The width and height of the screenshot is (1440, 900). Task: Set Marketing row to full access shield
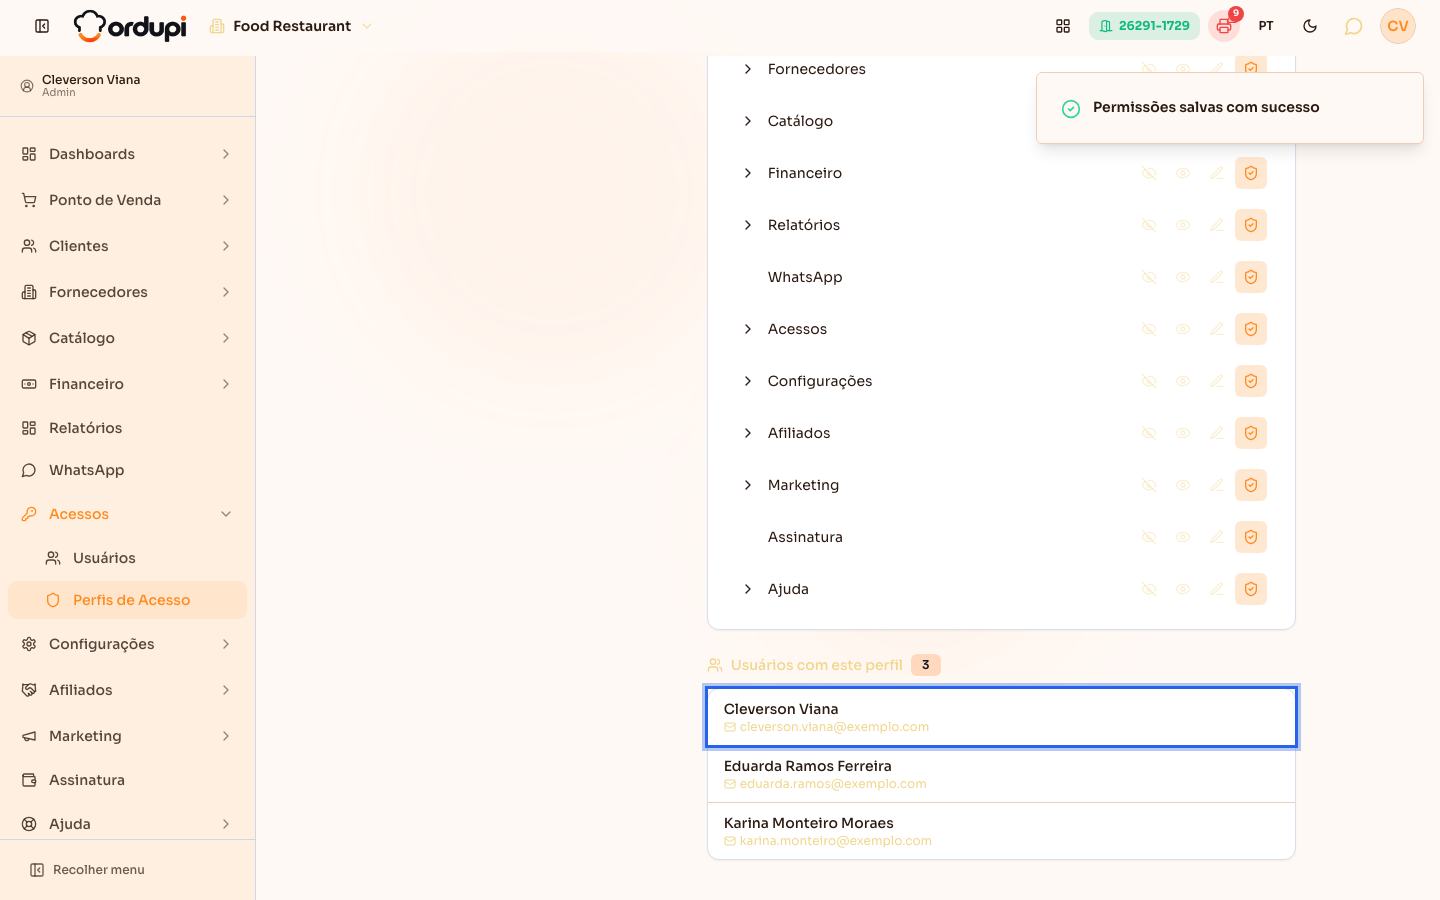1251,485
